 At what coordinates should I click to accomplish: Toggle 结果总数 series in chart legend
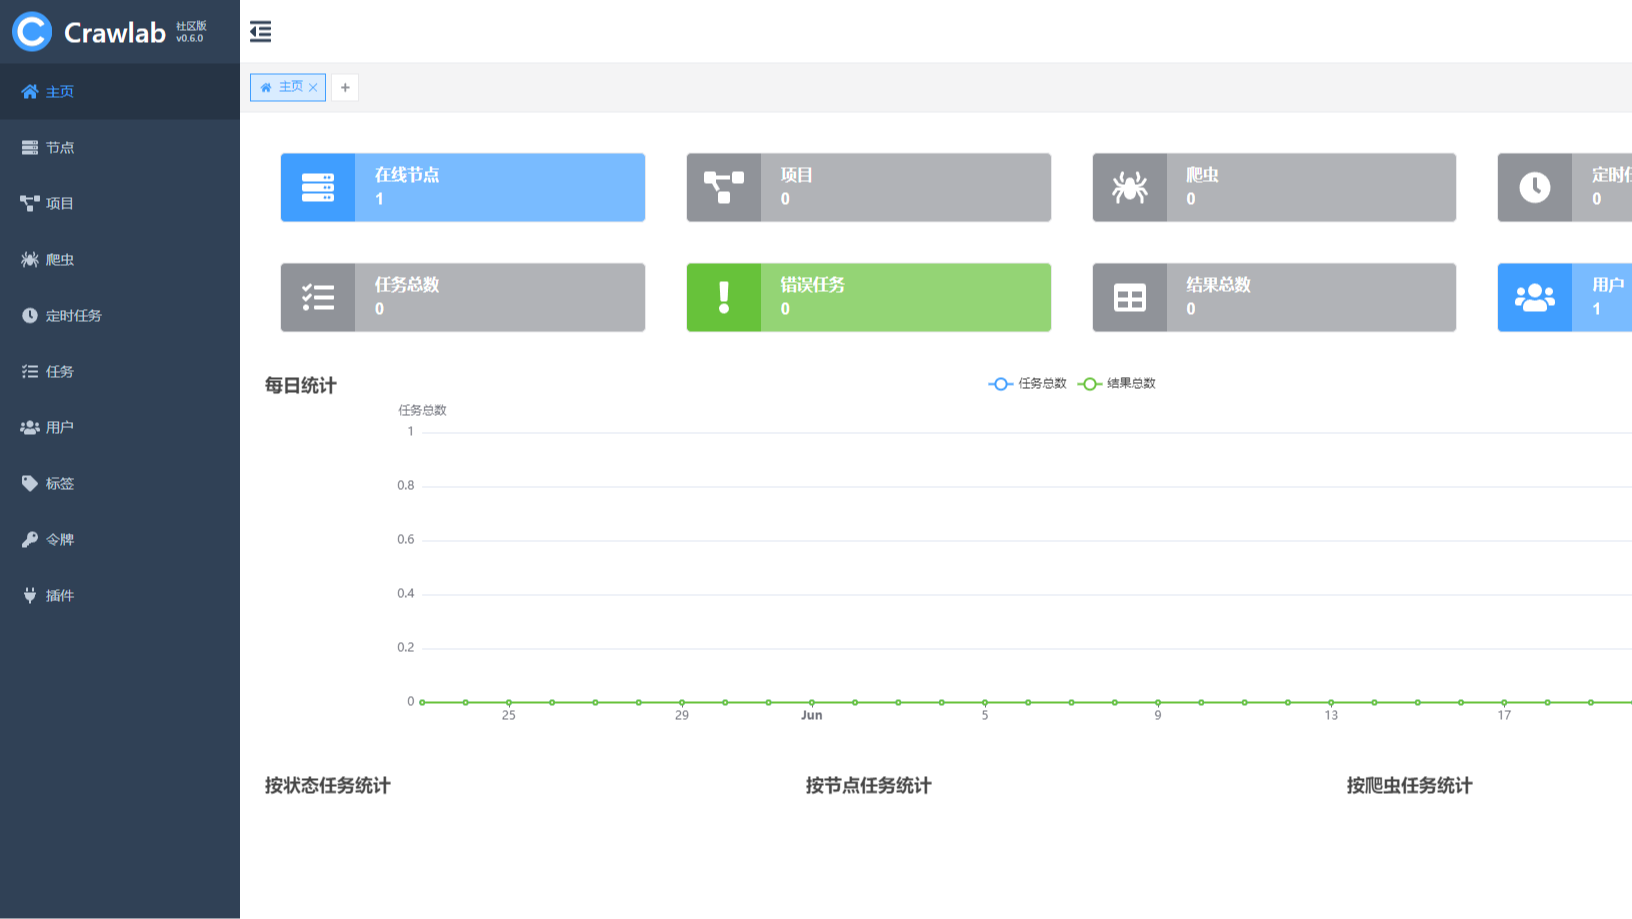click(x=1117, y=384)
